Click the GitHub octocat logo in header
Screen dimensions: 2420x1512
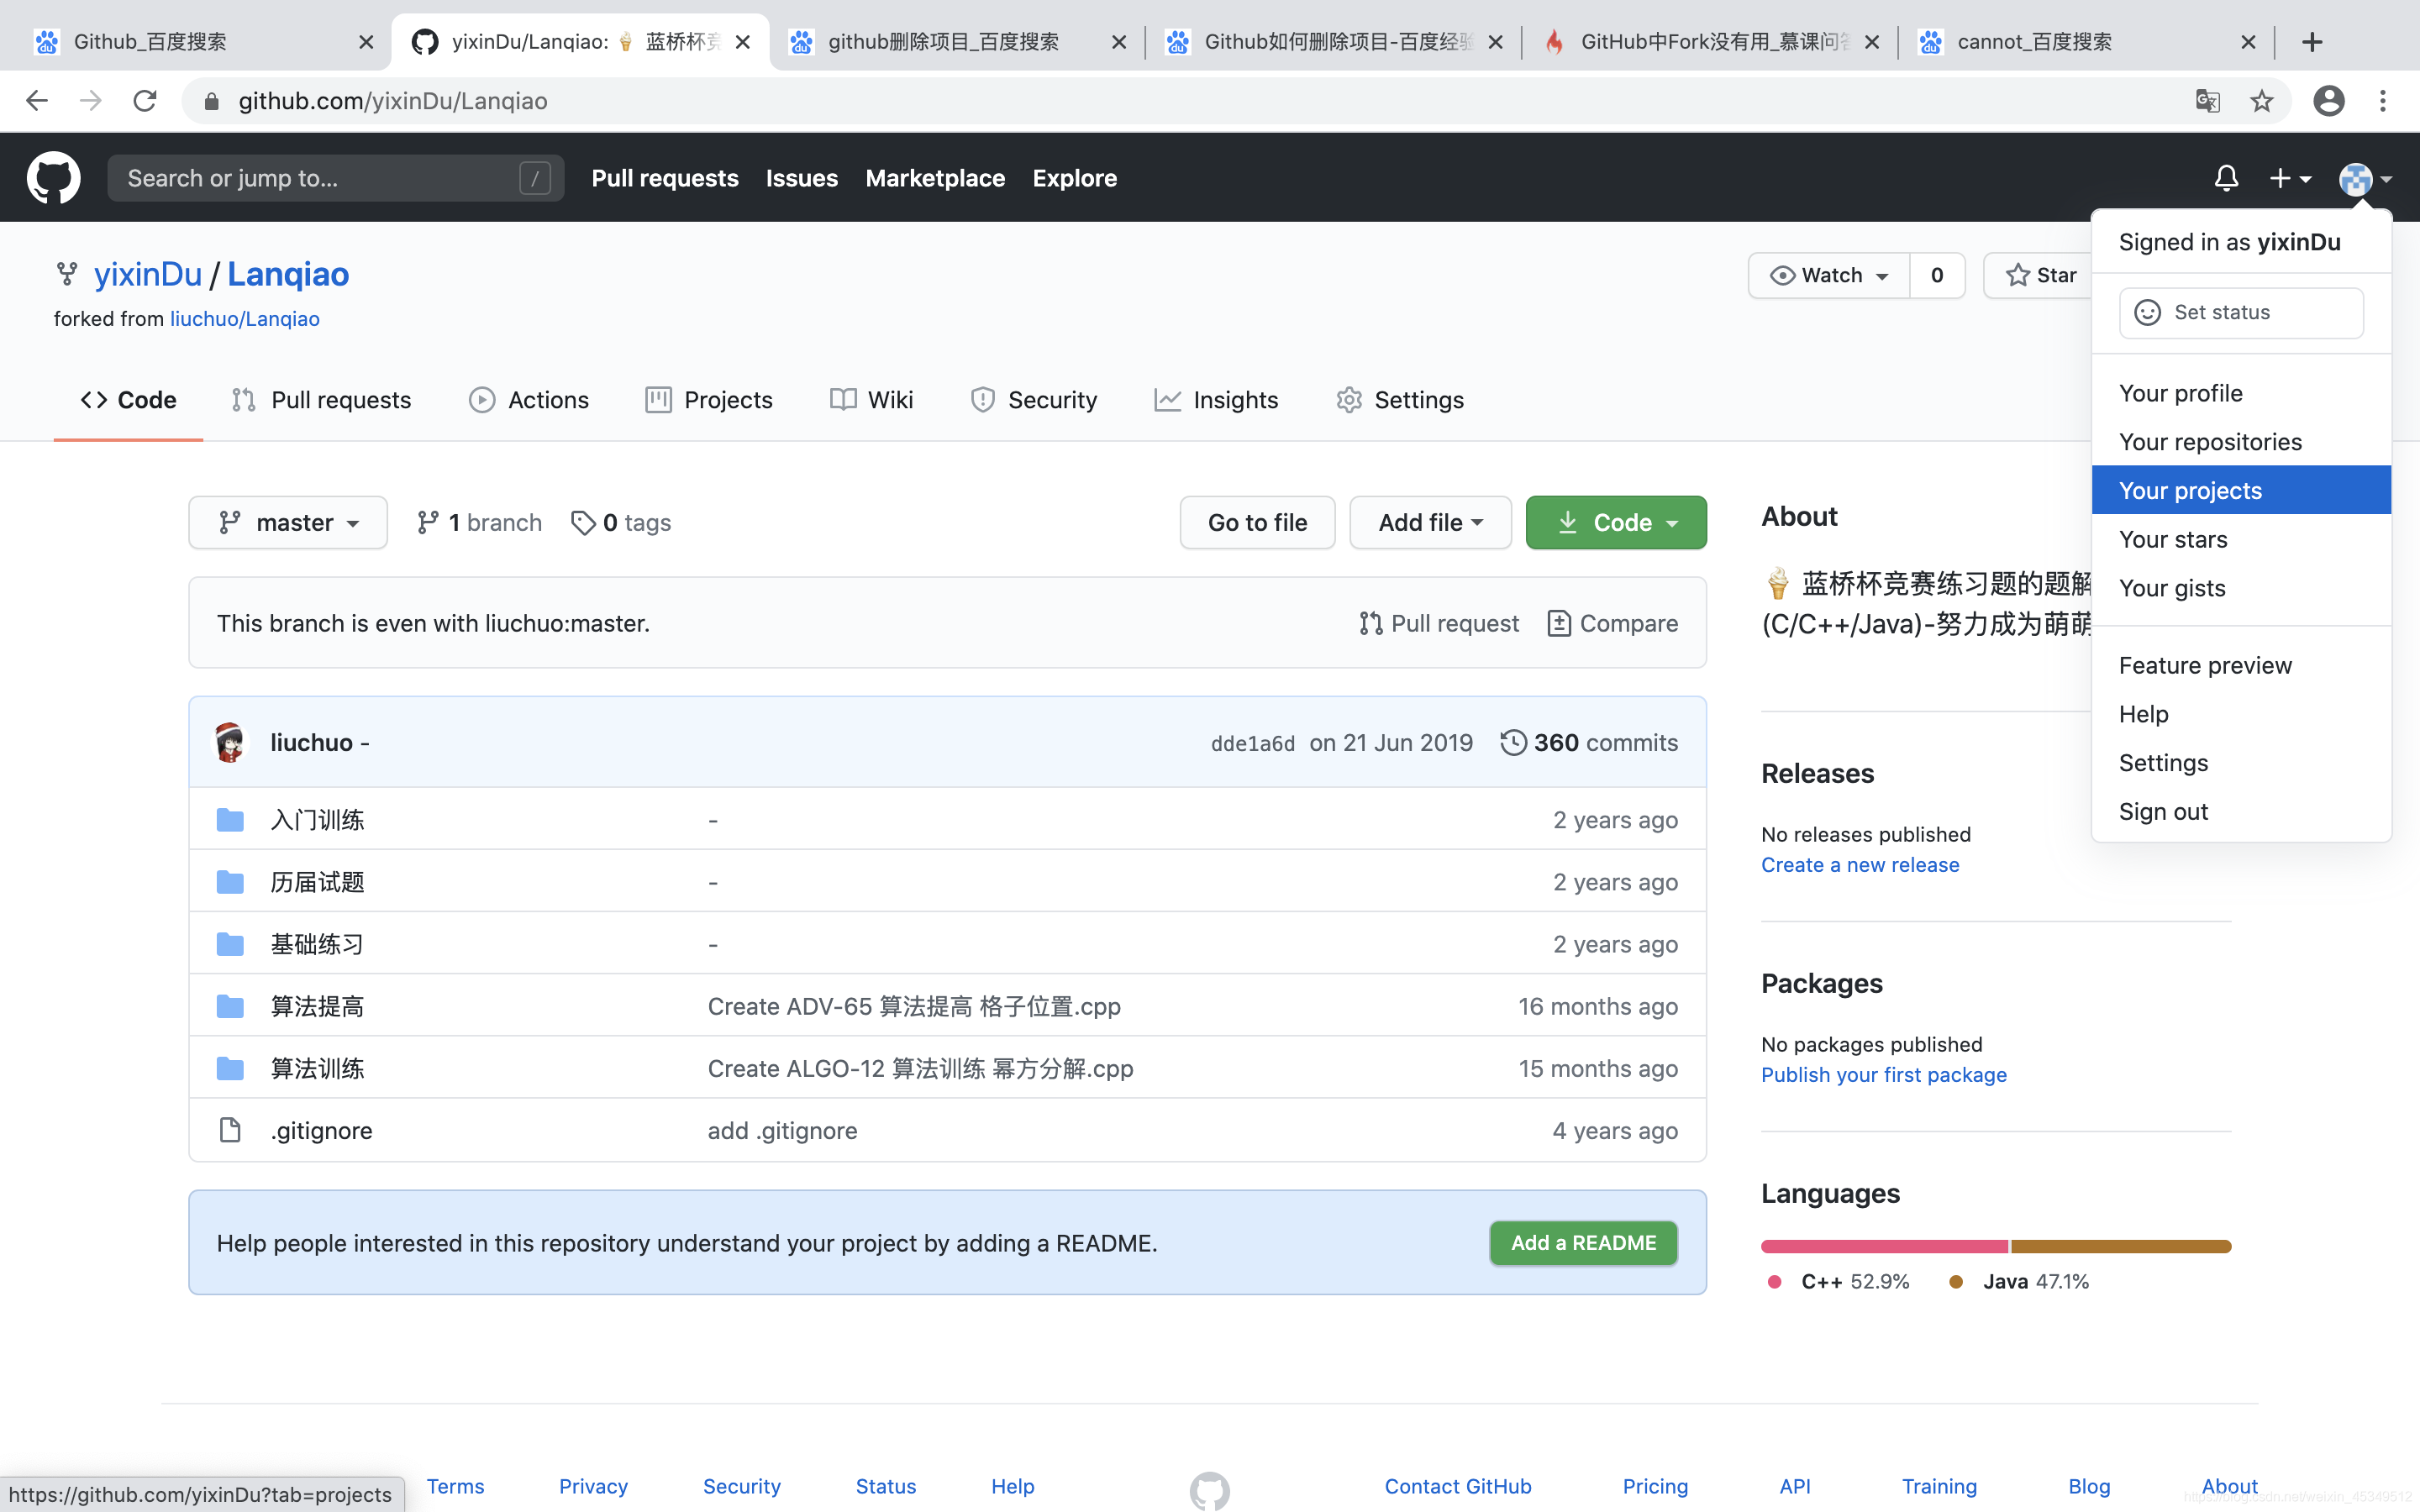click(x=53, y=178)
